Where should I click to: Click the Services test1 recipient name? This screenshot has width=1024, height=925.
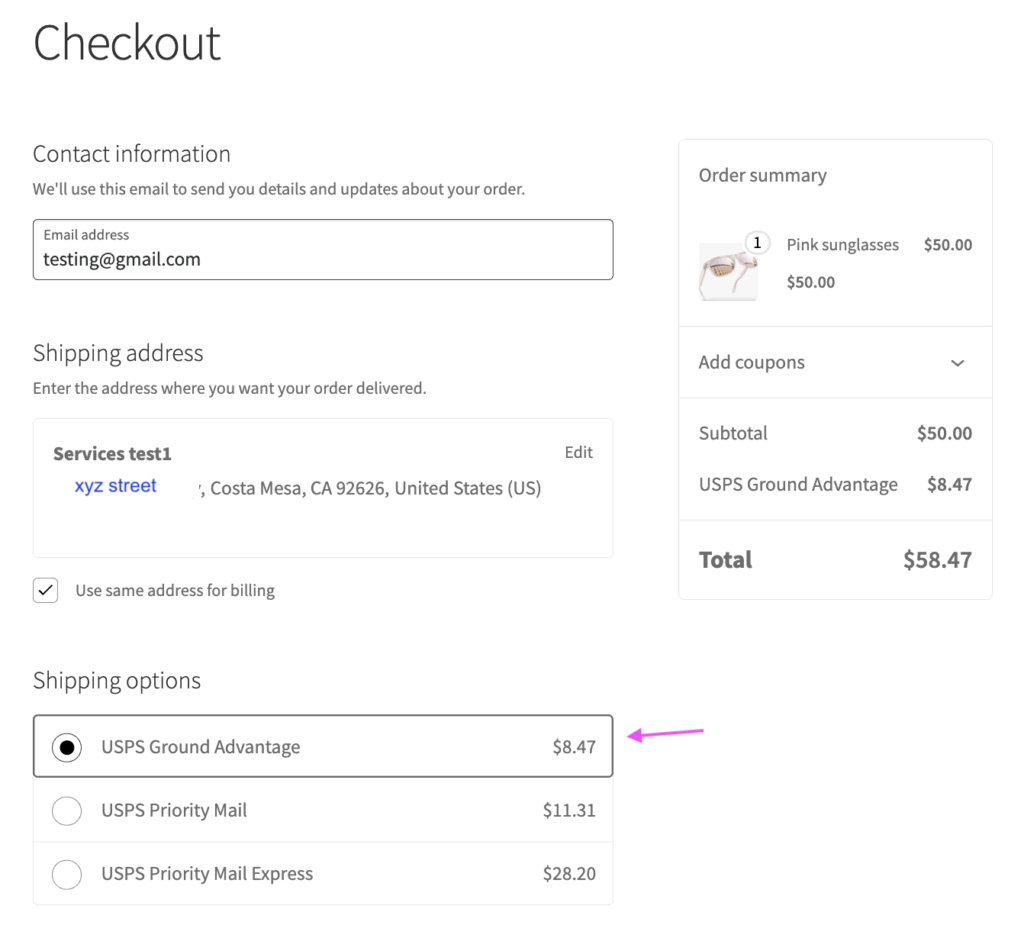click(x=112, y=454)
